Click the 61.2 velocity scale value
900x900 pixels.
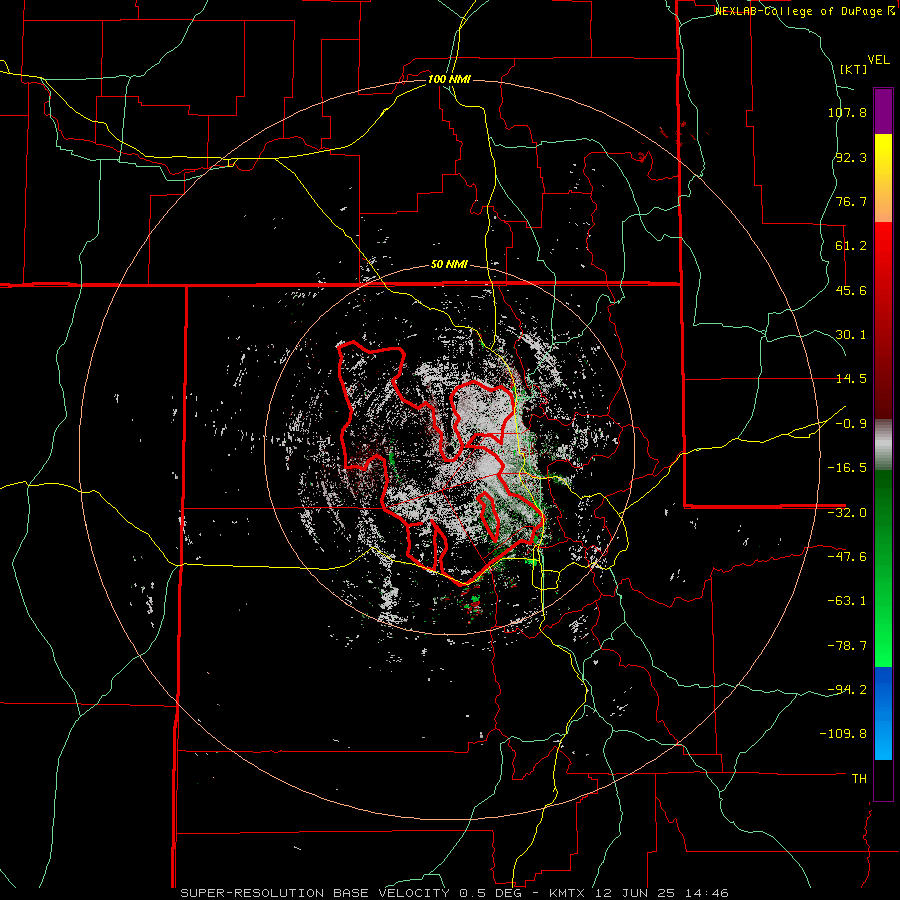point(851,246)
